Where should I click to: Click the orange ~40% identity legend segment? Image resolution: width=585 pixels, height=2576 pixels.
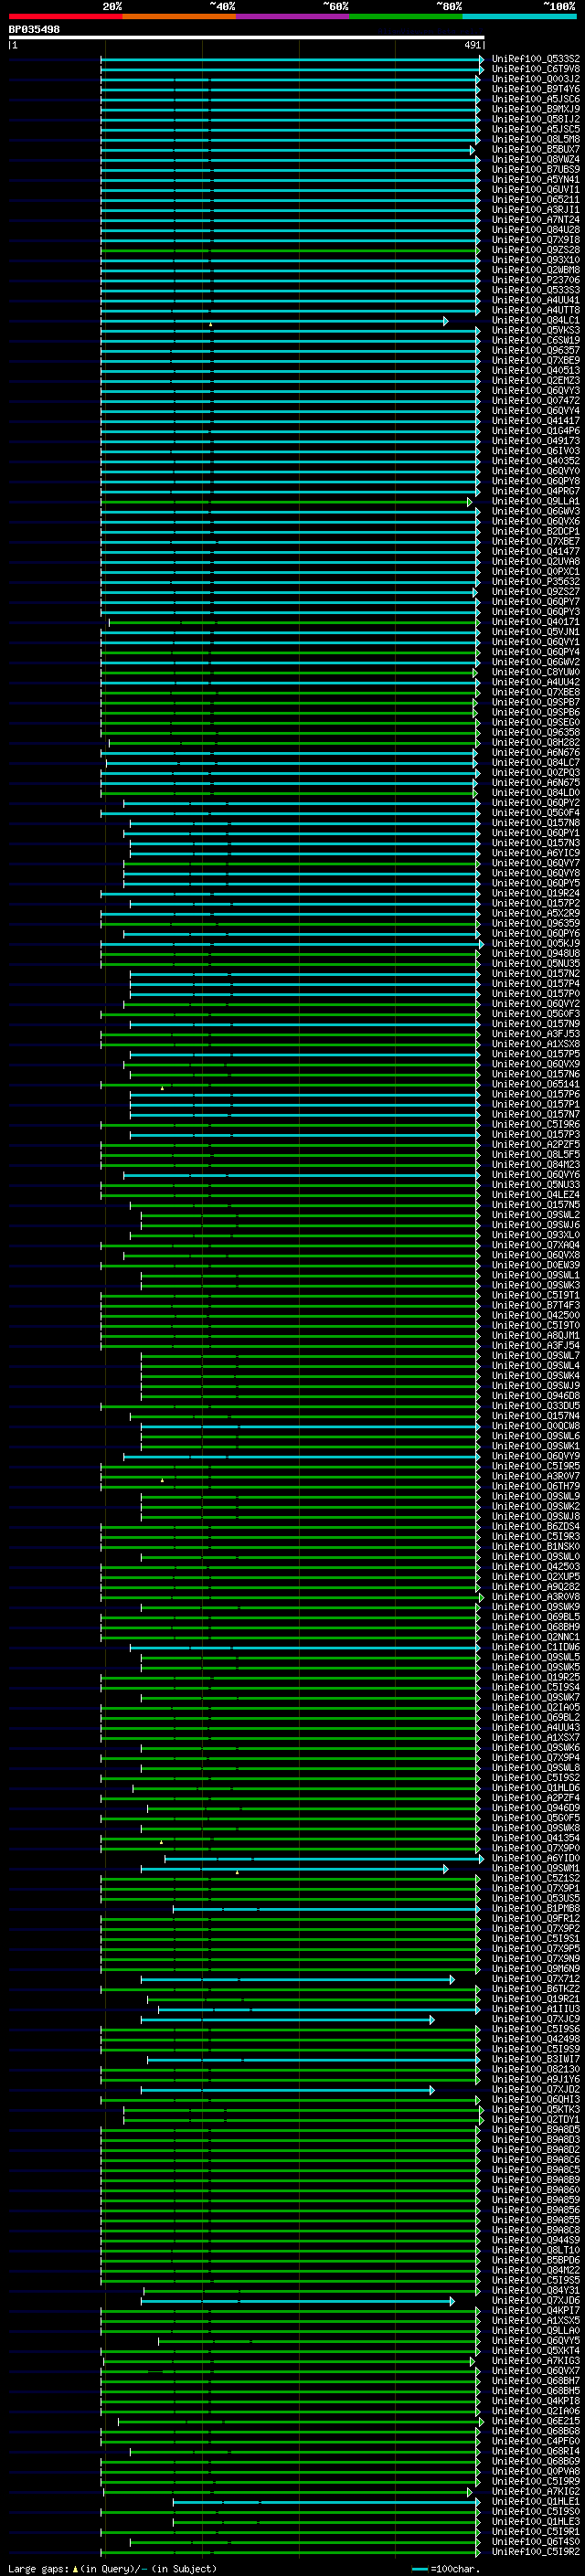point(179,16)
